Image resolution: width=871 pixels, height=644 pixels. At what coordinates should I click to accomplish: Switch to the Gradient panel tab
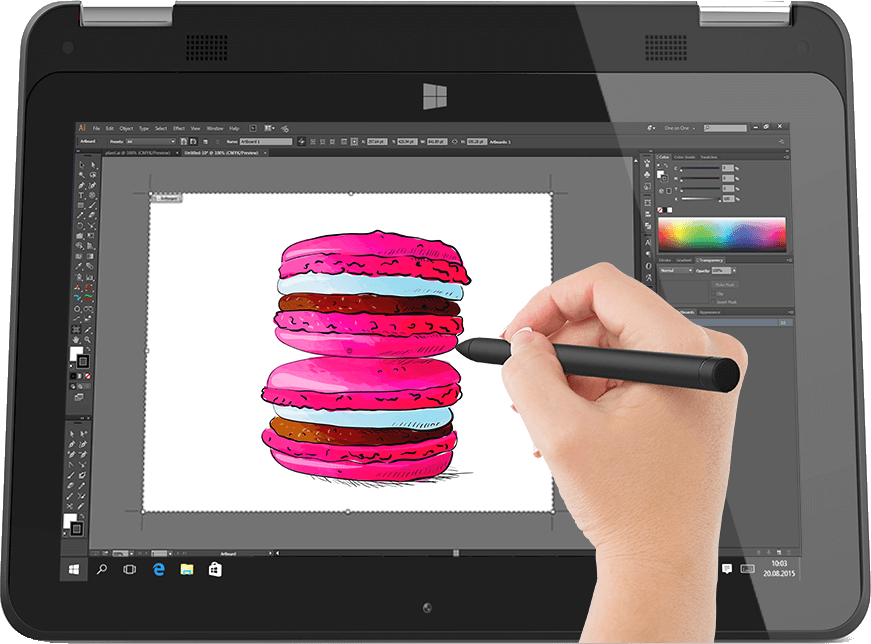coord(684,260)
